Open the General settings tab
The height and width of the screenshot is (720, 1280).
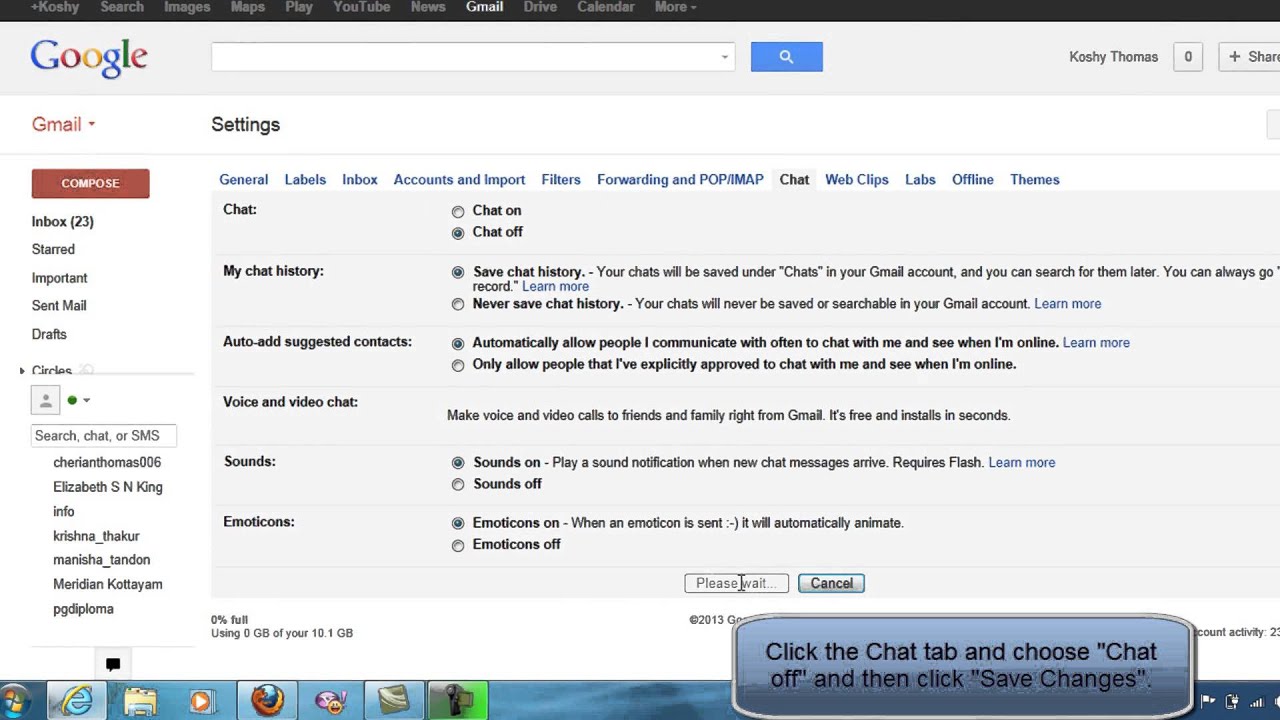[244, 180]
